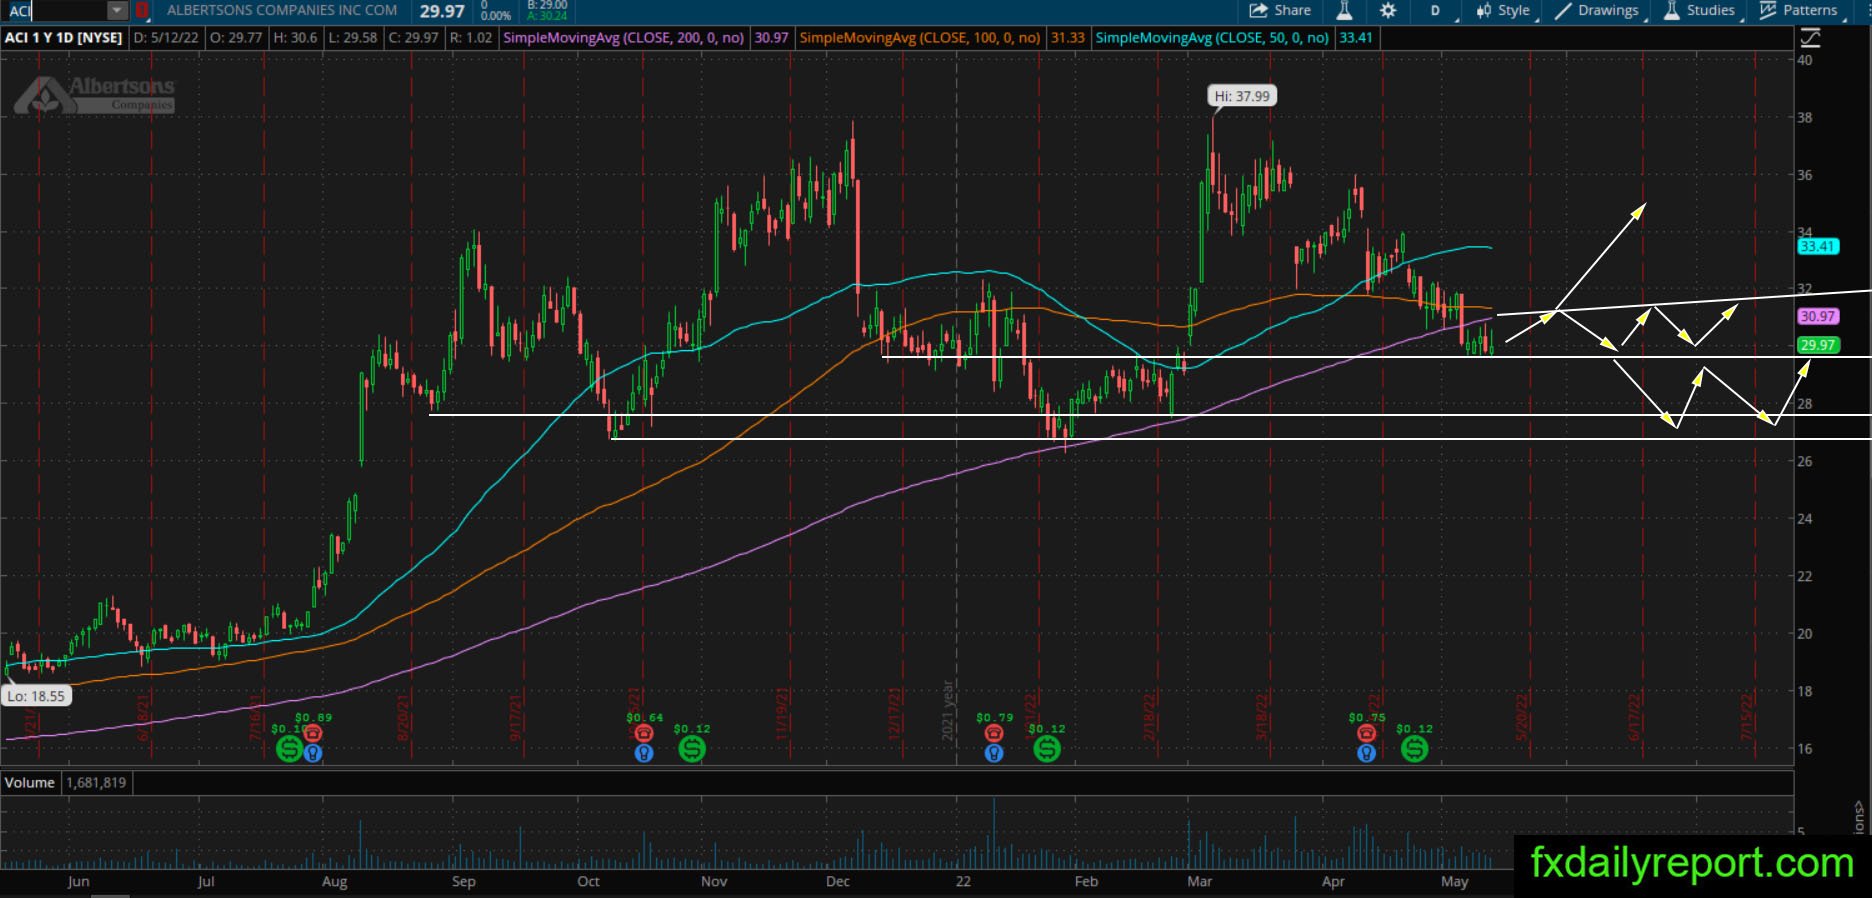Click the ask quote 'A: 30.24'
1872x898 pixels.
(547, 16)
